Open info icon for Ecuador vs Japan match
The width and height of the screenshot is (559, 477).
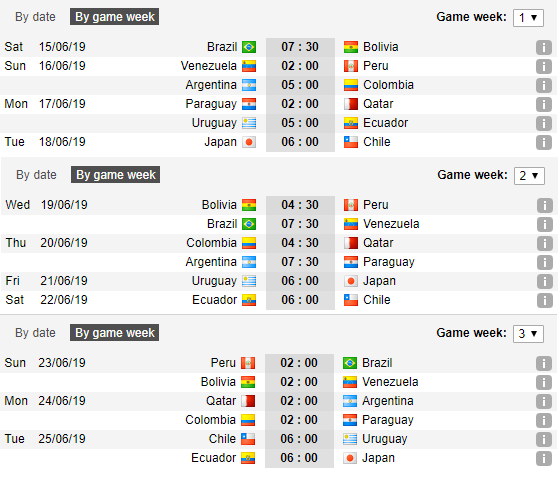click(x=543, y=458)
